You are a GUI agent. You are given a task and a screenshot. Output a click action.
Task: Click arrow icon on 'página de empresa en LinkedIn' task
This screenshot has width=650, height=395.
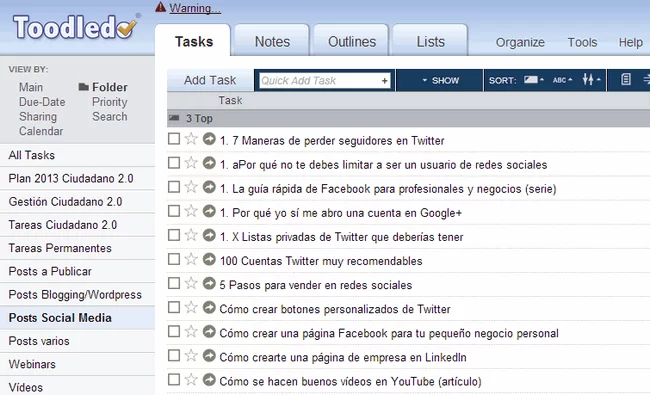click(209, 355)
